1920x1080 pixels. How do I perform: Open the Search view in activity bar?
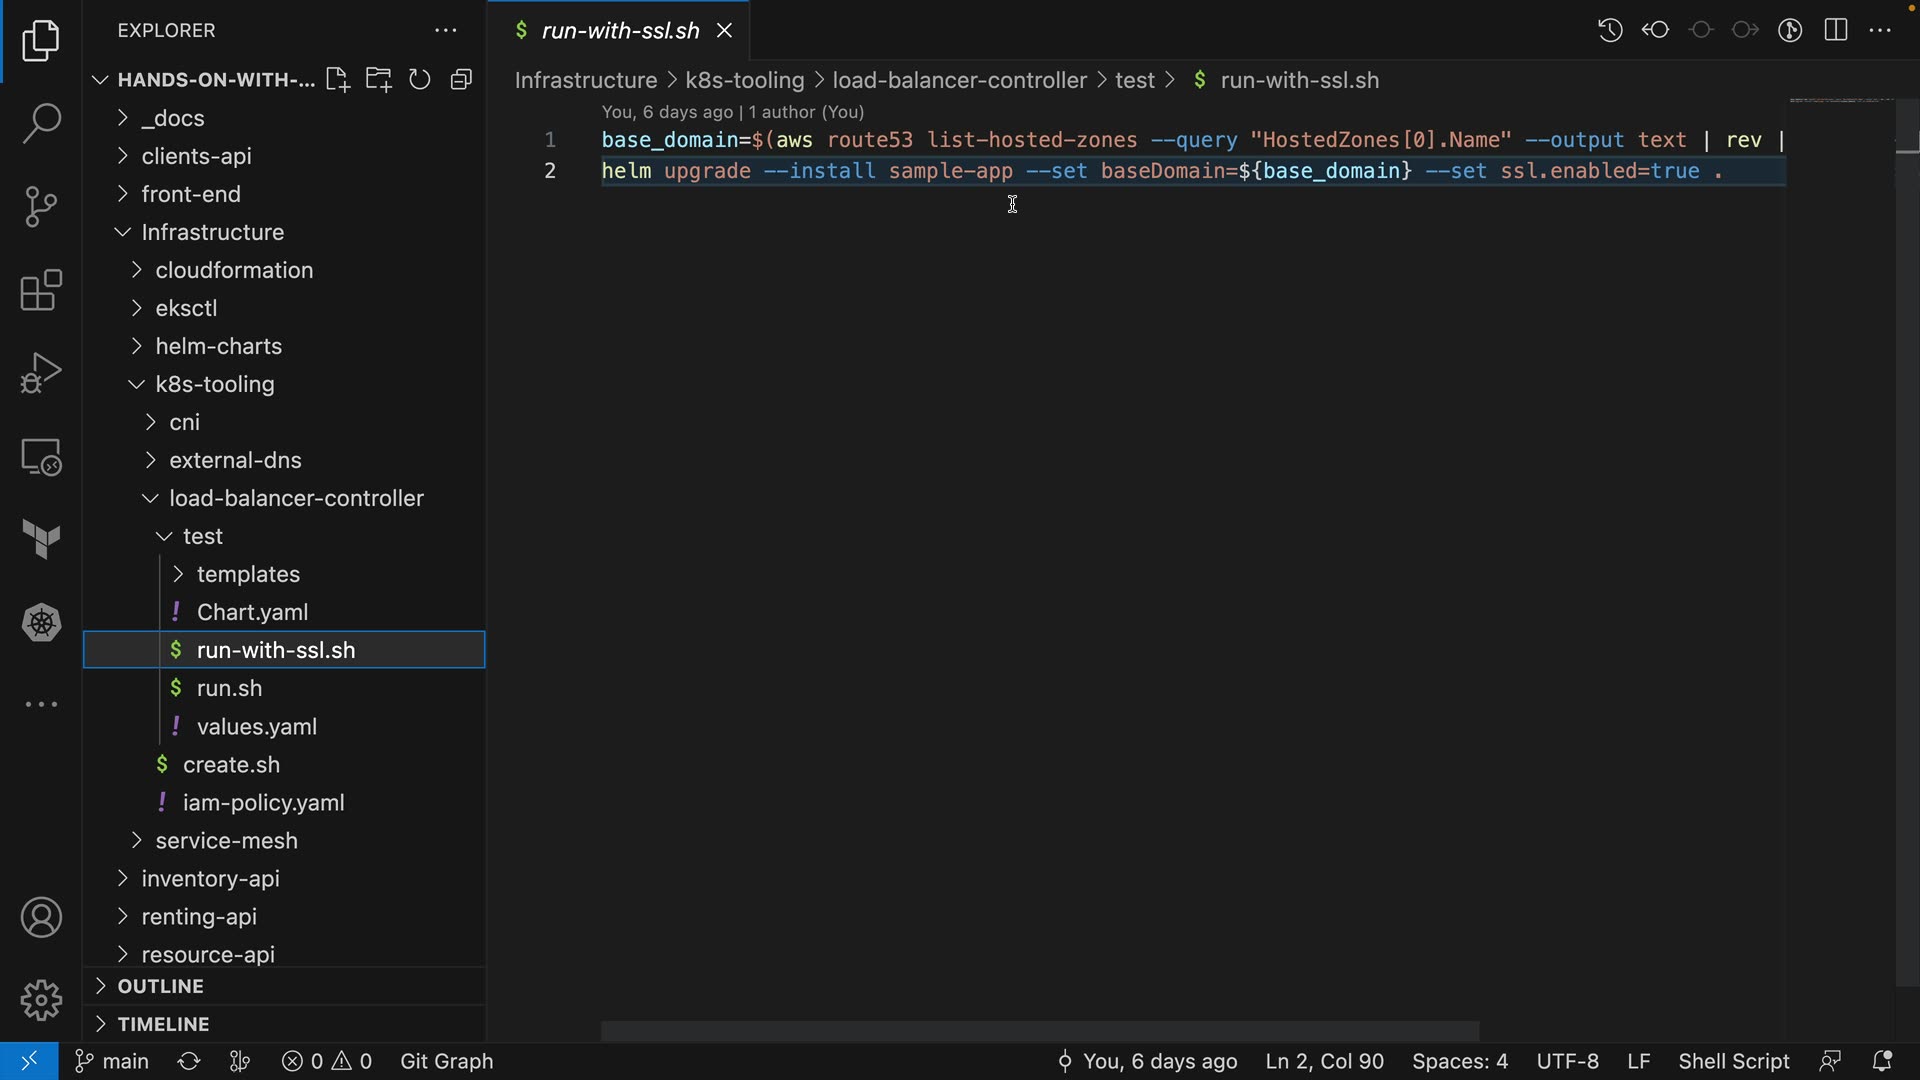(41, 124)
